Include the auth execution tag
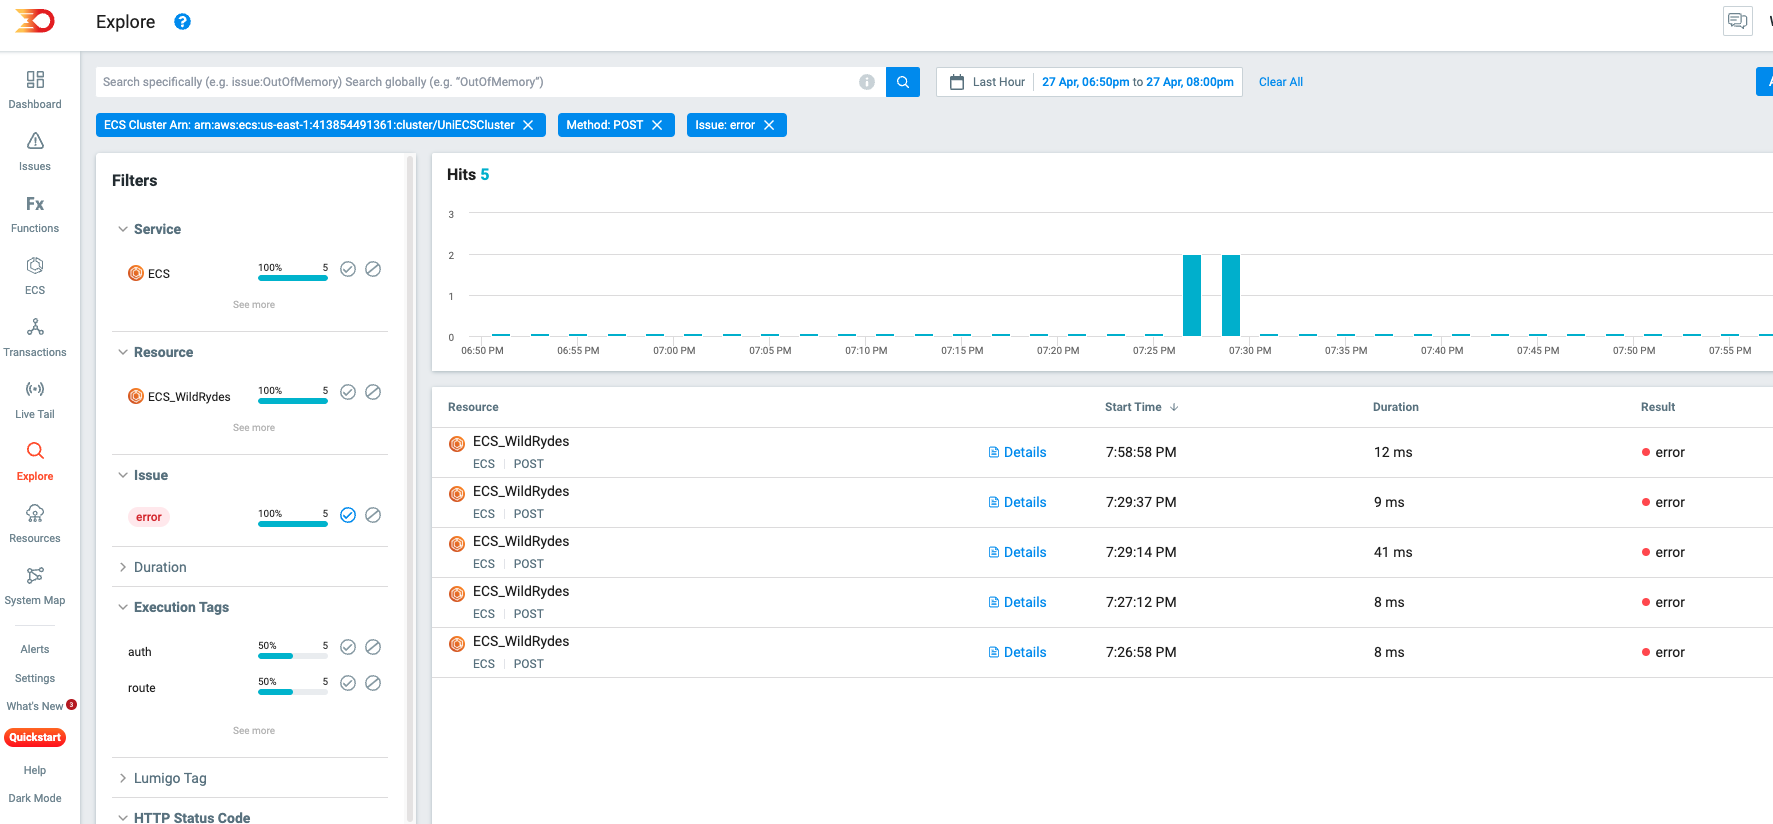 pyautogui.click(x=348, y=647)
